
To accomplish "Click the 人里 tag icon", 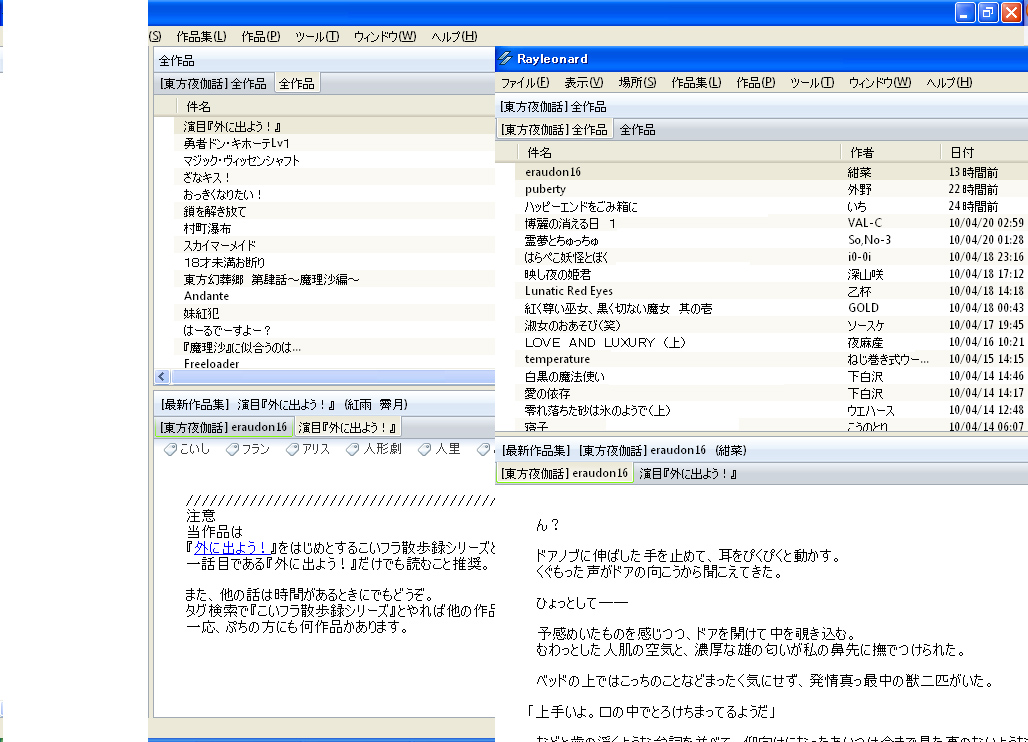I will [x=425, y=450].
